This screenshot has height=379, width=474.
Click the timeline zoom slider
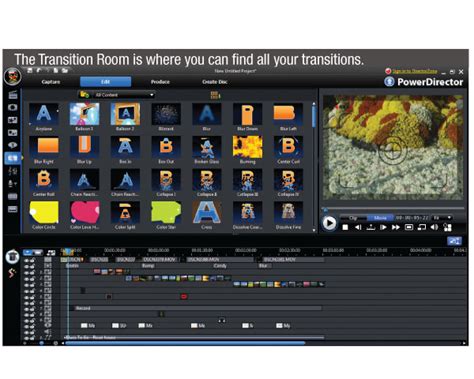tap(41, 342)
